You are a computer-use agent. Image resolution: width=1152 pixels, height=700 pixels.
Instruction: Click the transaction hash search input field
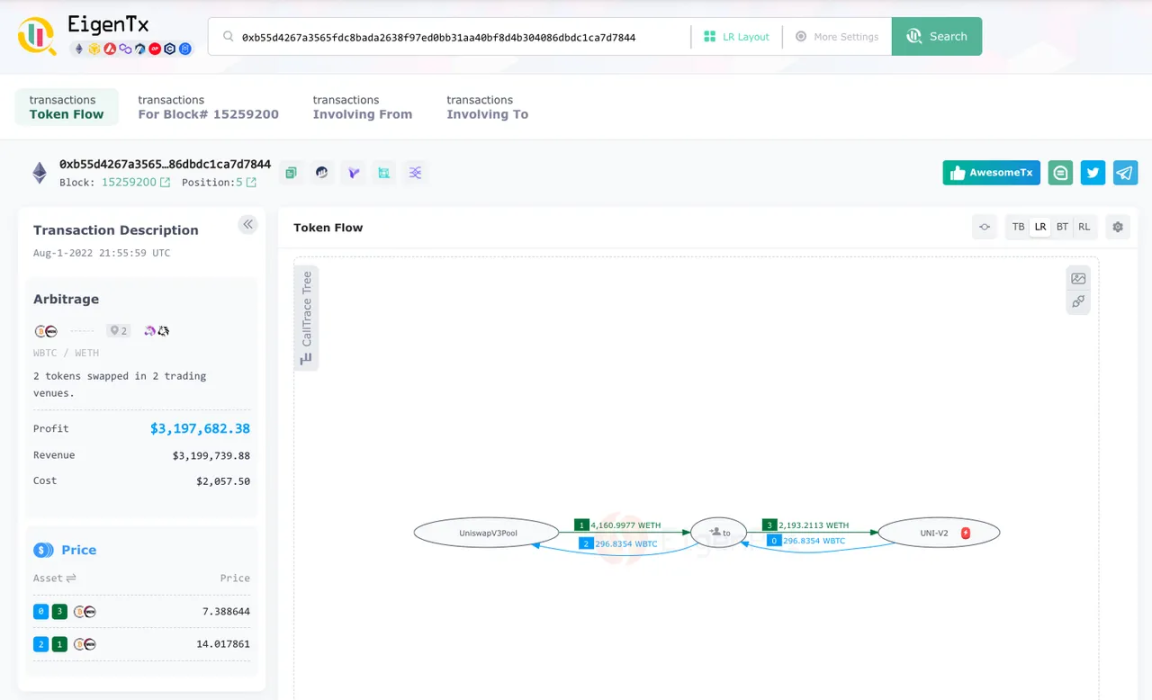(x=450, y=37)
